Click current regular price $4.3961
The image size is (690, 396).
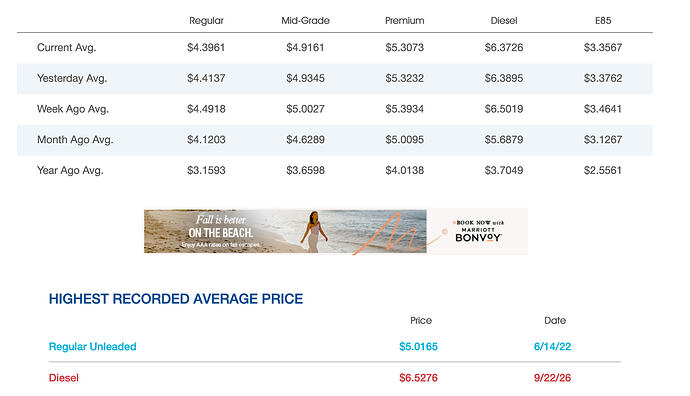[206, 48]
